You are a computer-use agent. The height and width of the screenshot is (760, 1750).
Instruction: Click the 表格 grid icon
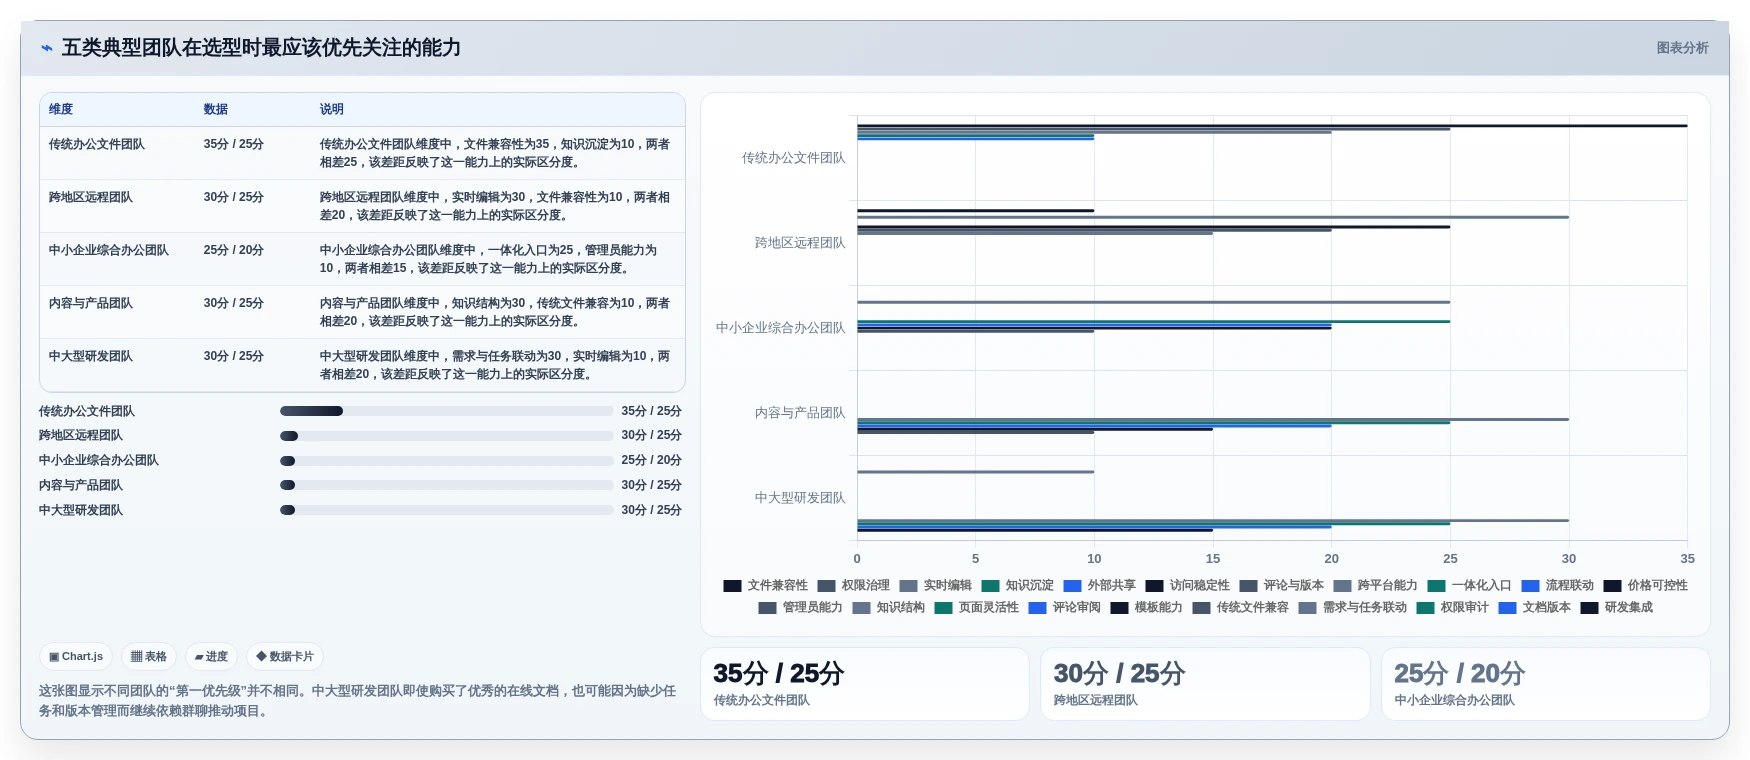[x=137, y=657]
